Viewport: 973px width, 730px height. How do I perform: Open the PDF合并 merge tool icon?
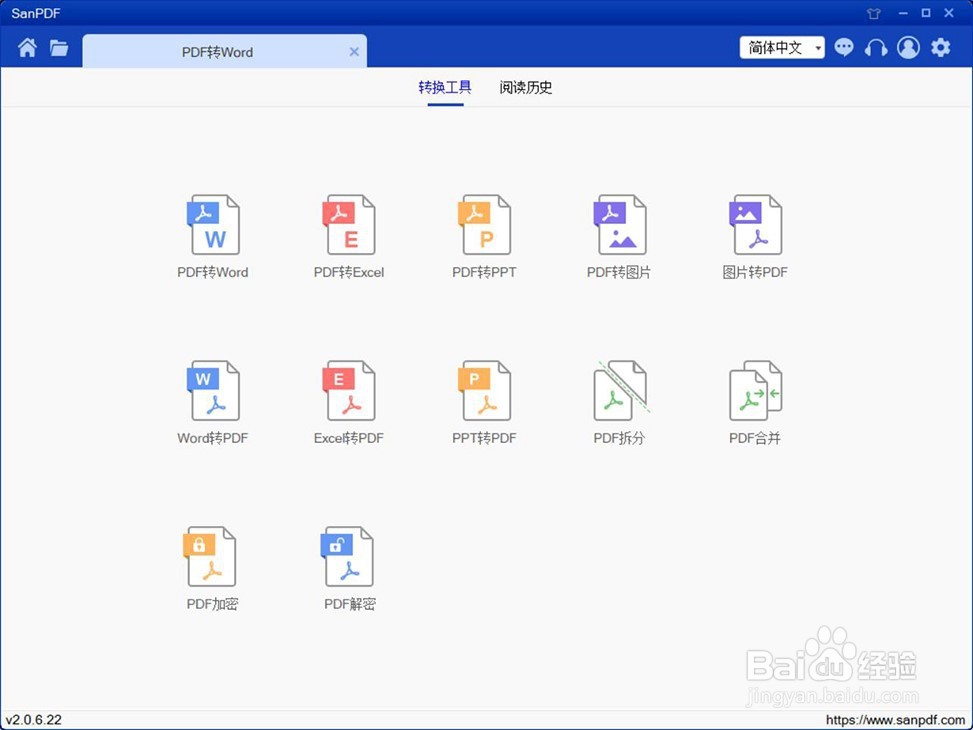[755, 390]
